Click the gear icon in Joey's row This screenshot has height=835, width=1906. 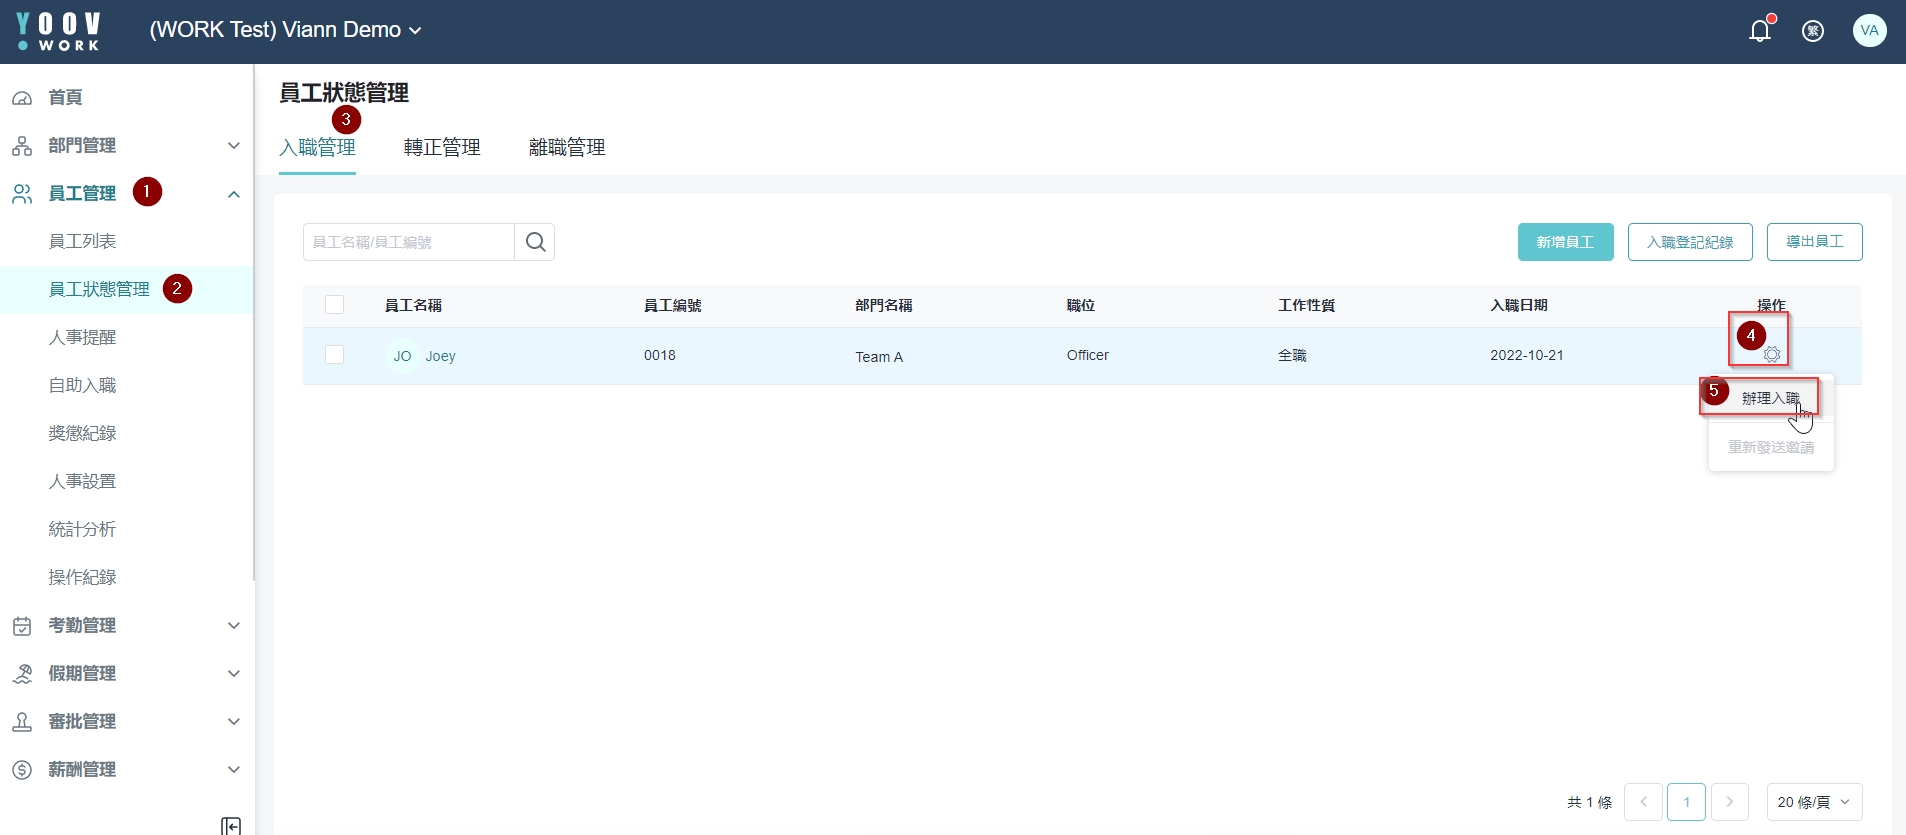[x=1771, y=355]
